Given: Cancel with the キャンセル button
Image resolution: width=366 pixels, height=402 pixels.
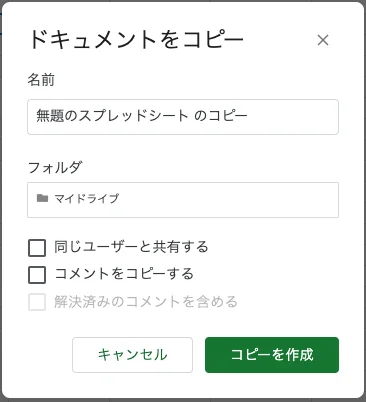Looking at the screenshot, I should pos(132,355).
